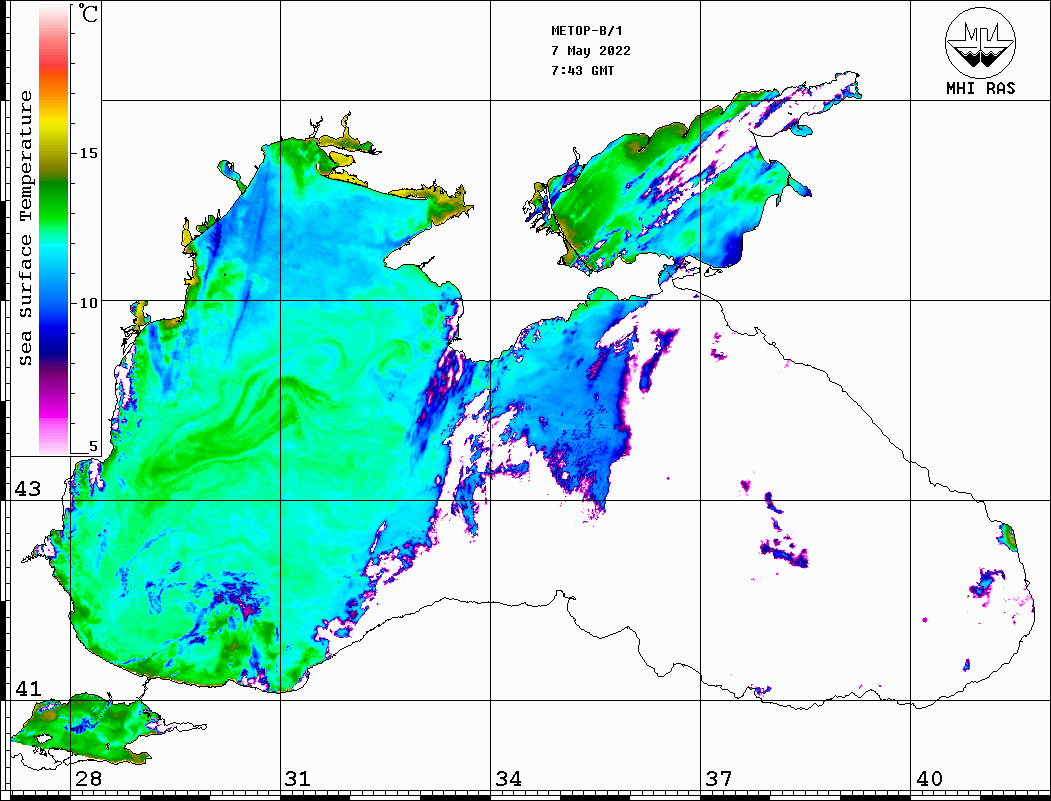Click latitude label '41'
1051x801 pixels.
coord(27,688)
